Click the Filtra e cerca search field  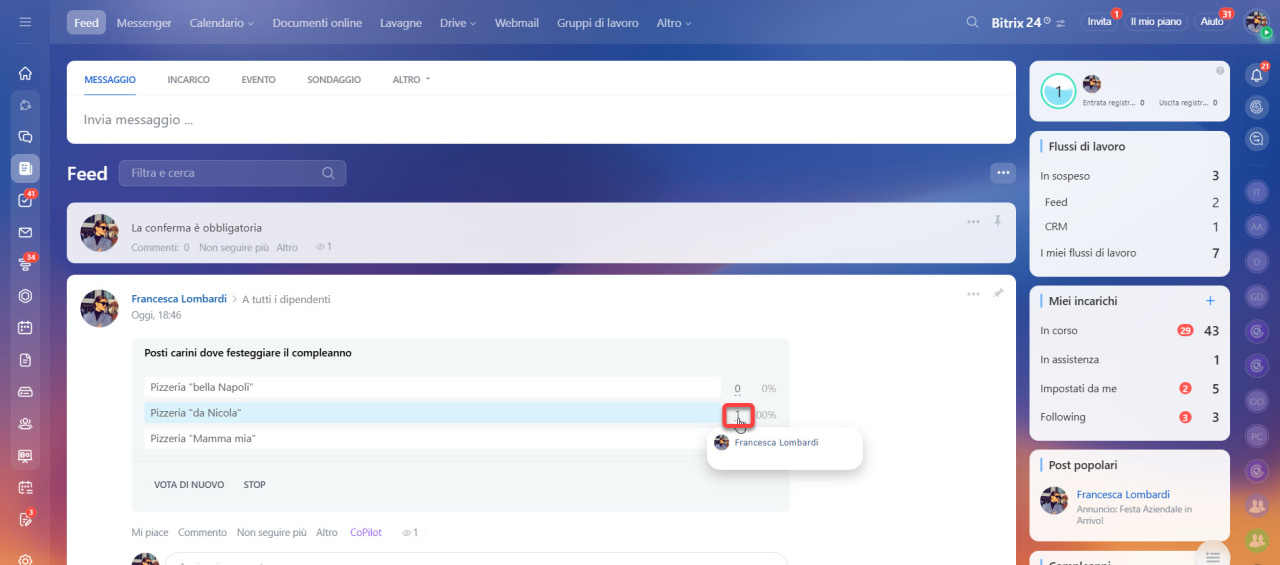[x=232, y=173]
